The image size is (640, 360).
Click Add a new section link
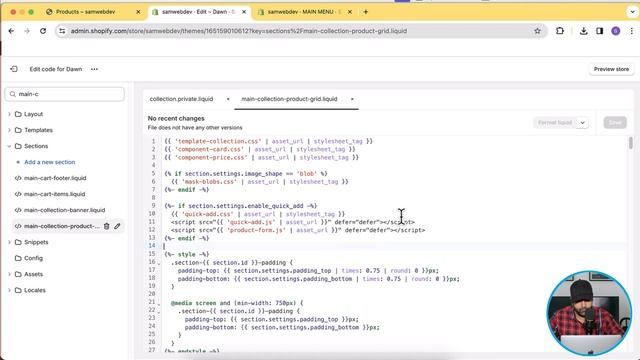pos(49,162)
